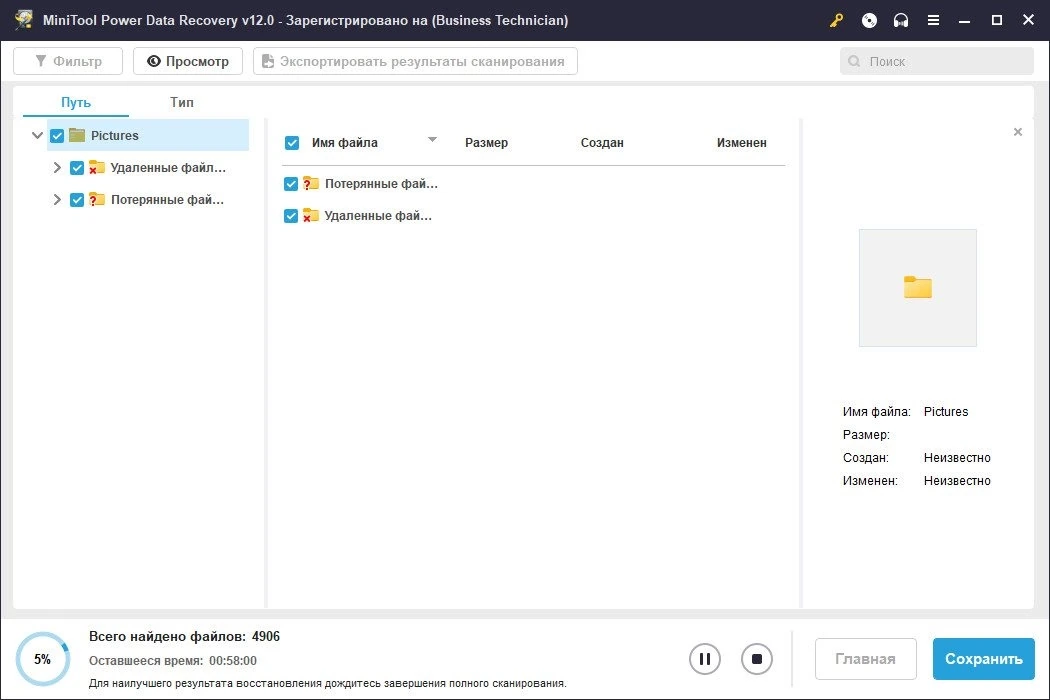
Task: Click the Pictures folder icon in tree
Action: [x=77, y=135]
